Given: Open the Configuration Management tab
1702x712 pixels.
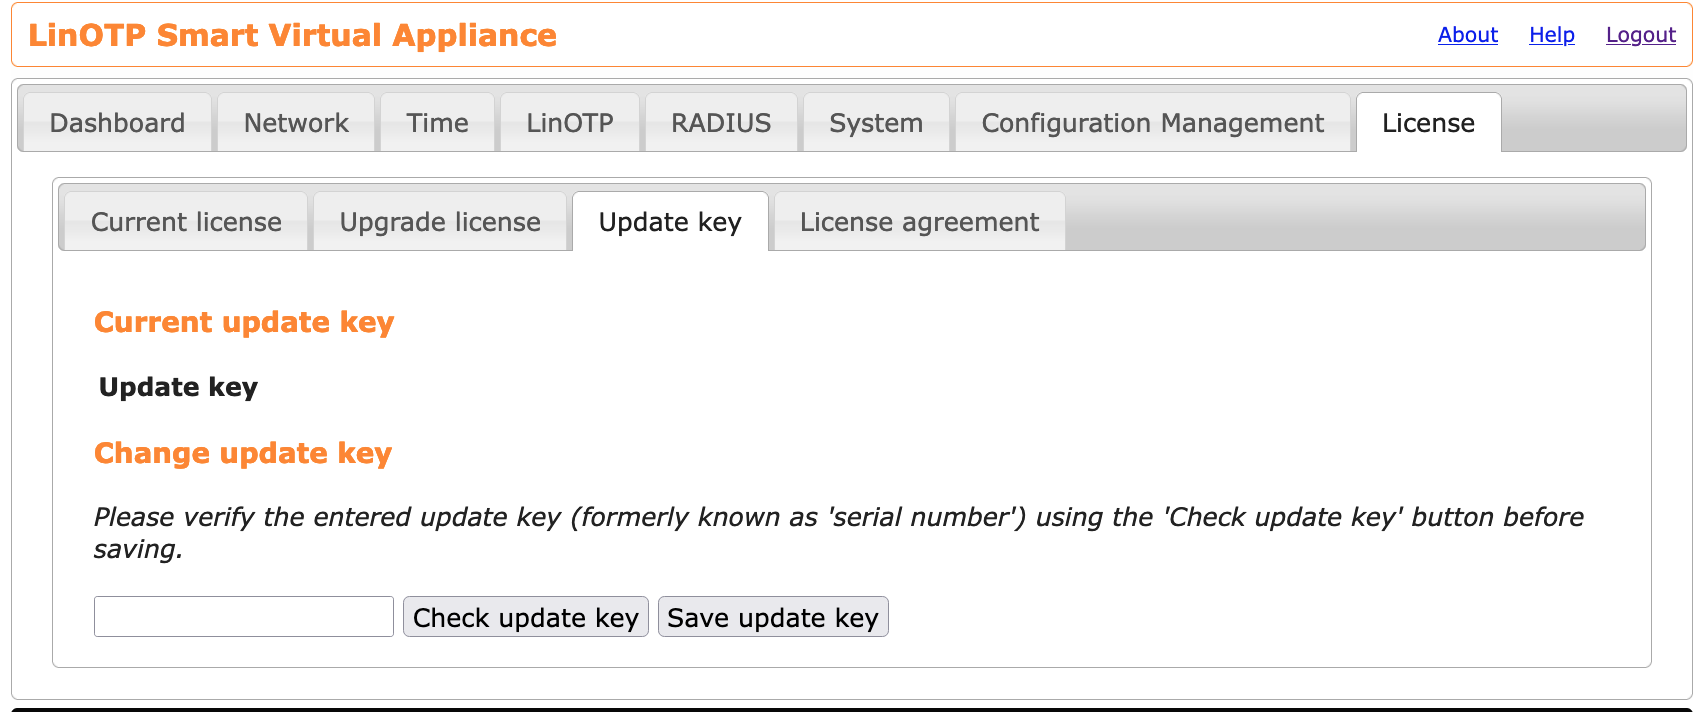Looking at the screenshot, I should [1152, 123].
